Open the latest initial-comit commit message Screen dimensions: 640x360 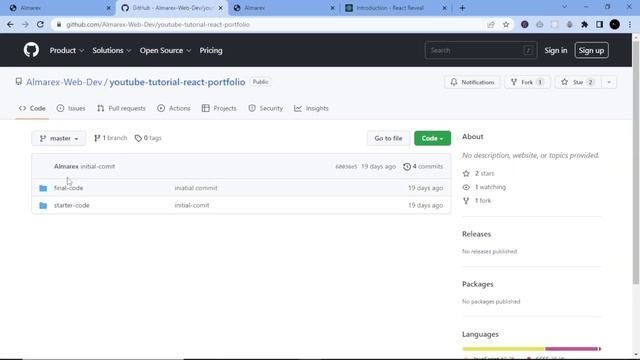[98, 166]
